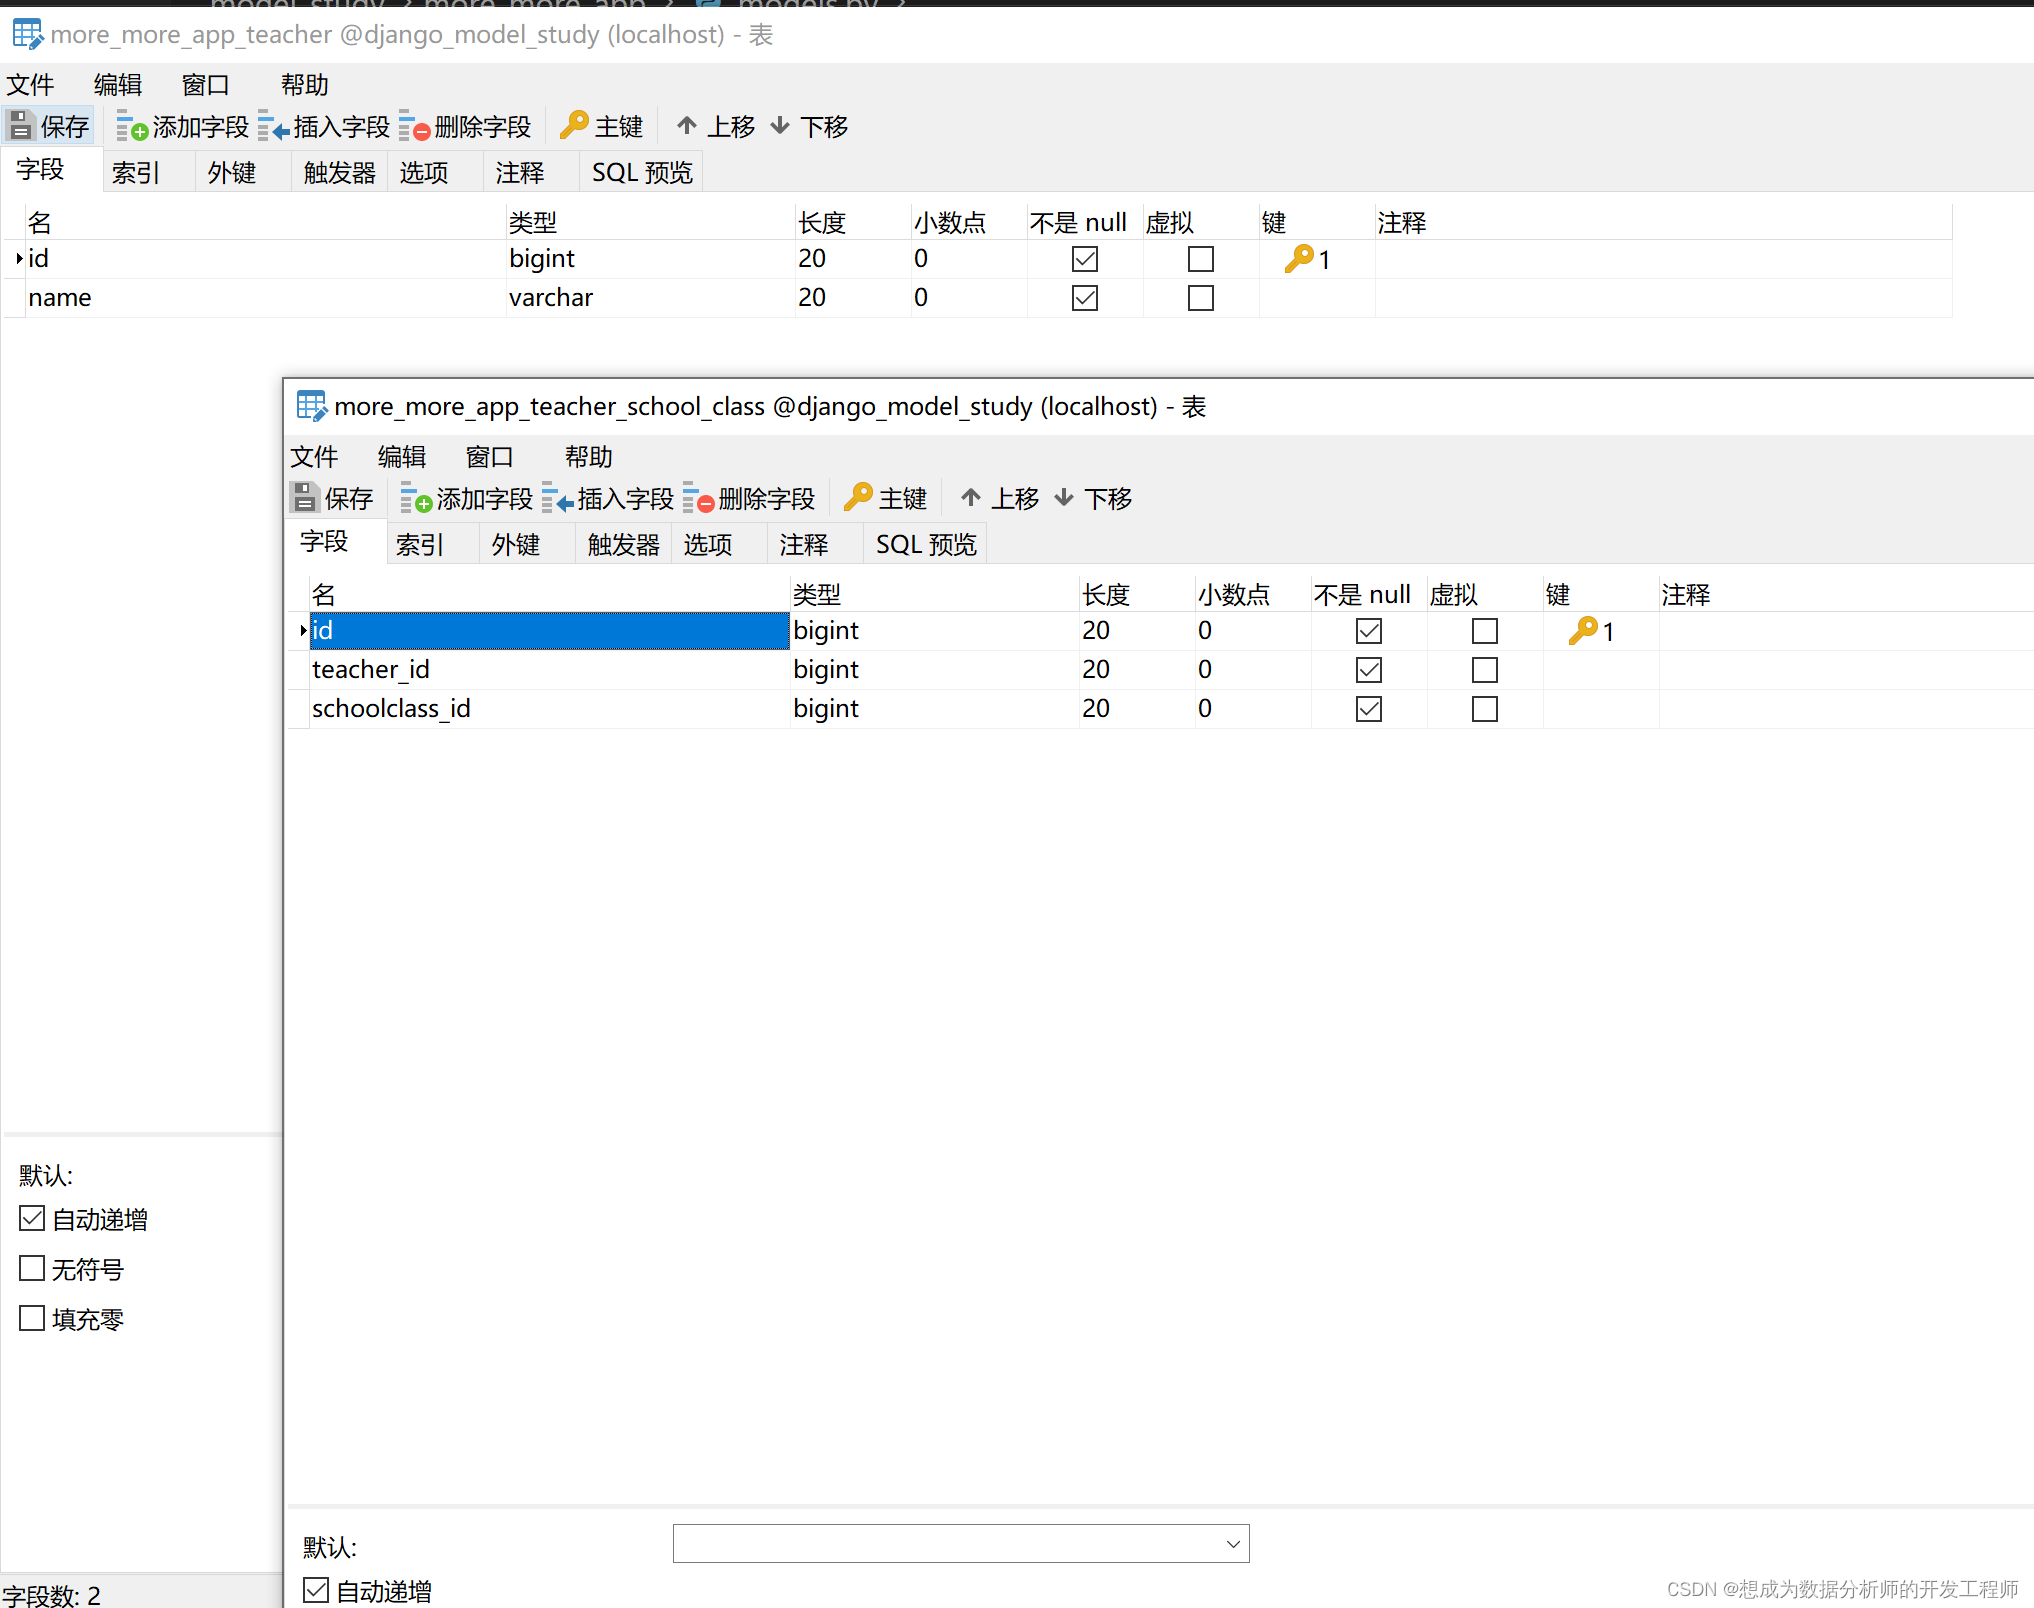The width and height of the screenshot is (2034, 1608).
Task: Switch to 选项 tab in teacher_school_class window
Action: tap(718, 544)
